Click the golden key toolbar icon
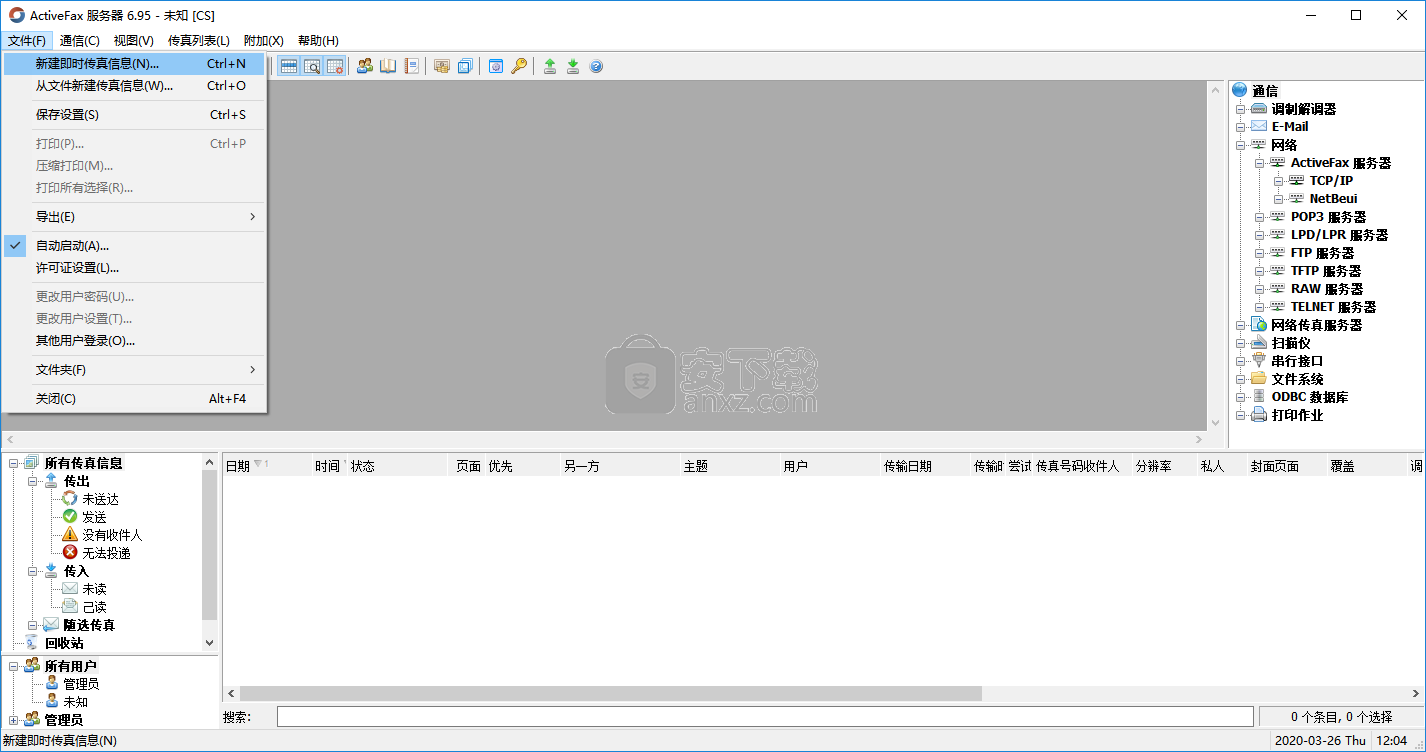The image size is (1426, 752). (519, 66)
